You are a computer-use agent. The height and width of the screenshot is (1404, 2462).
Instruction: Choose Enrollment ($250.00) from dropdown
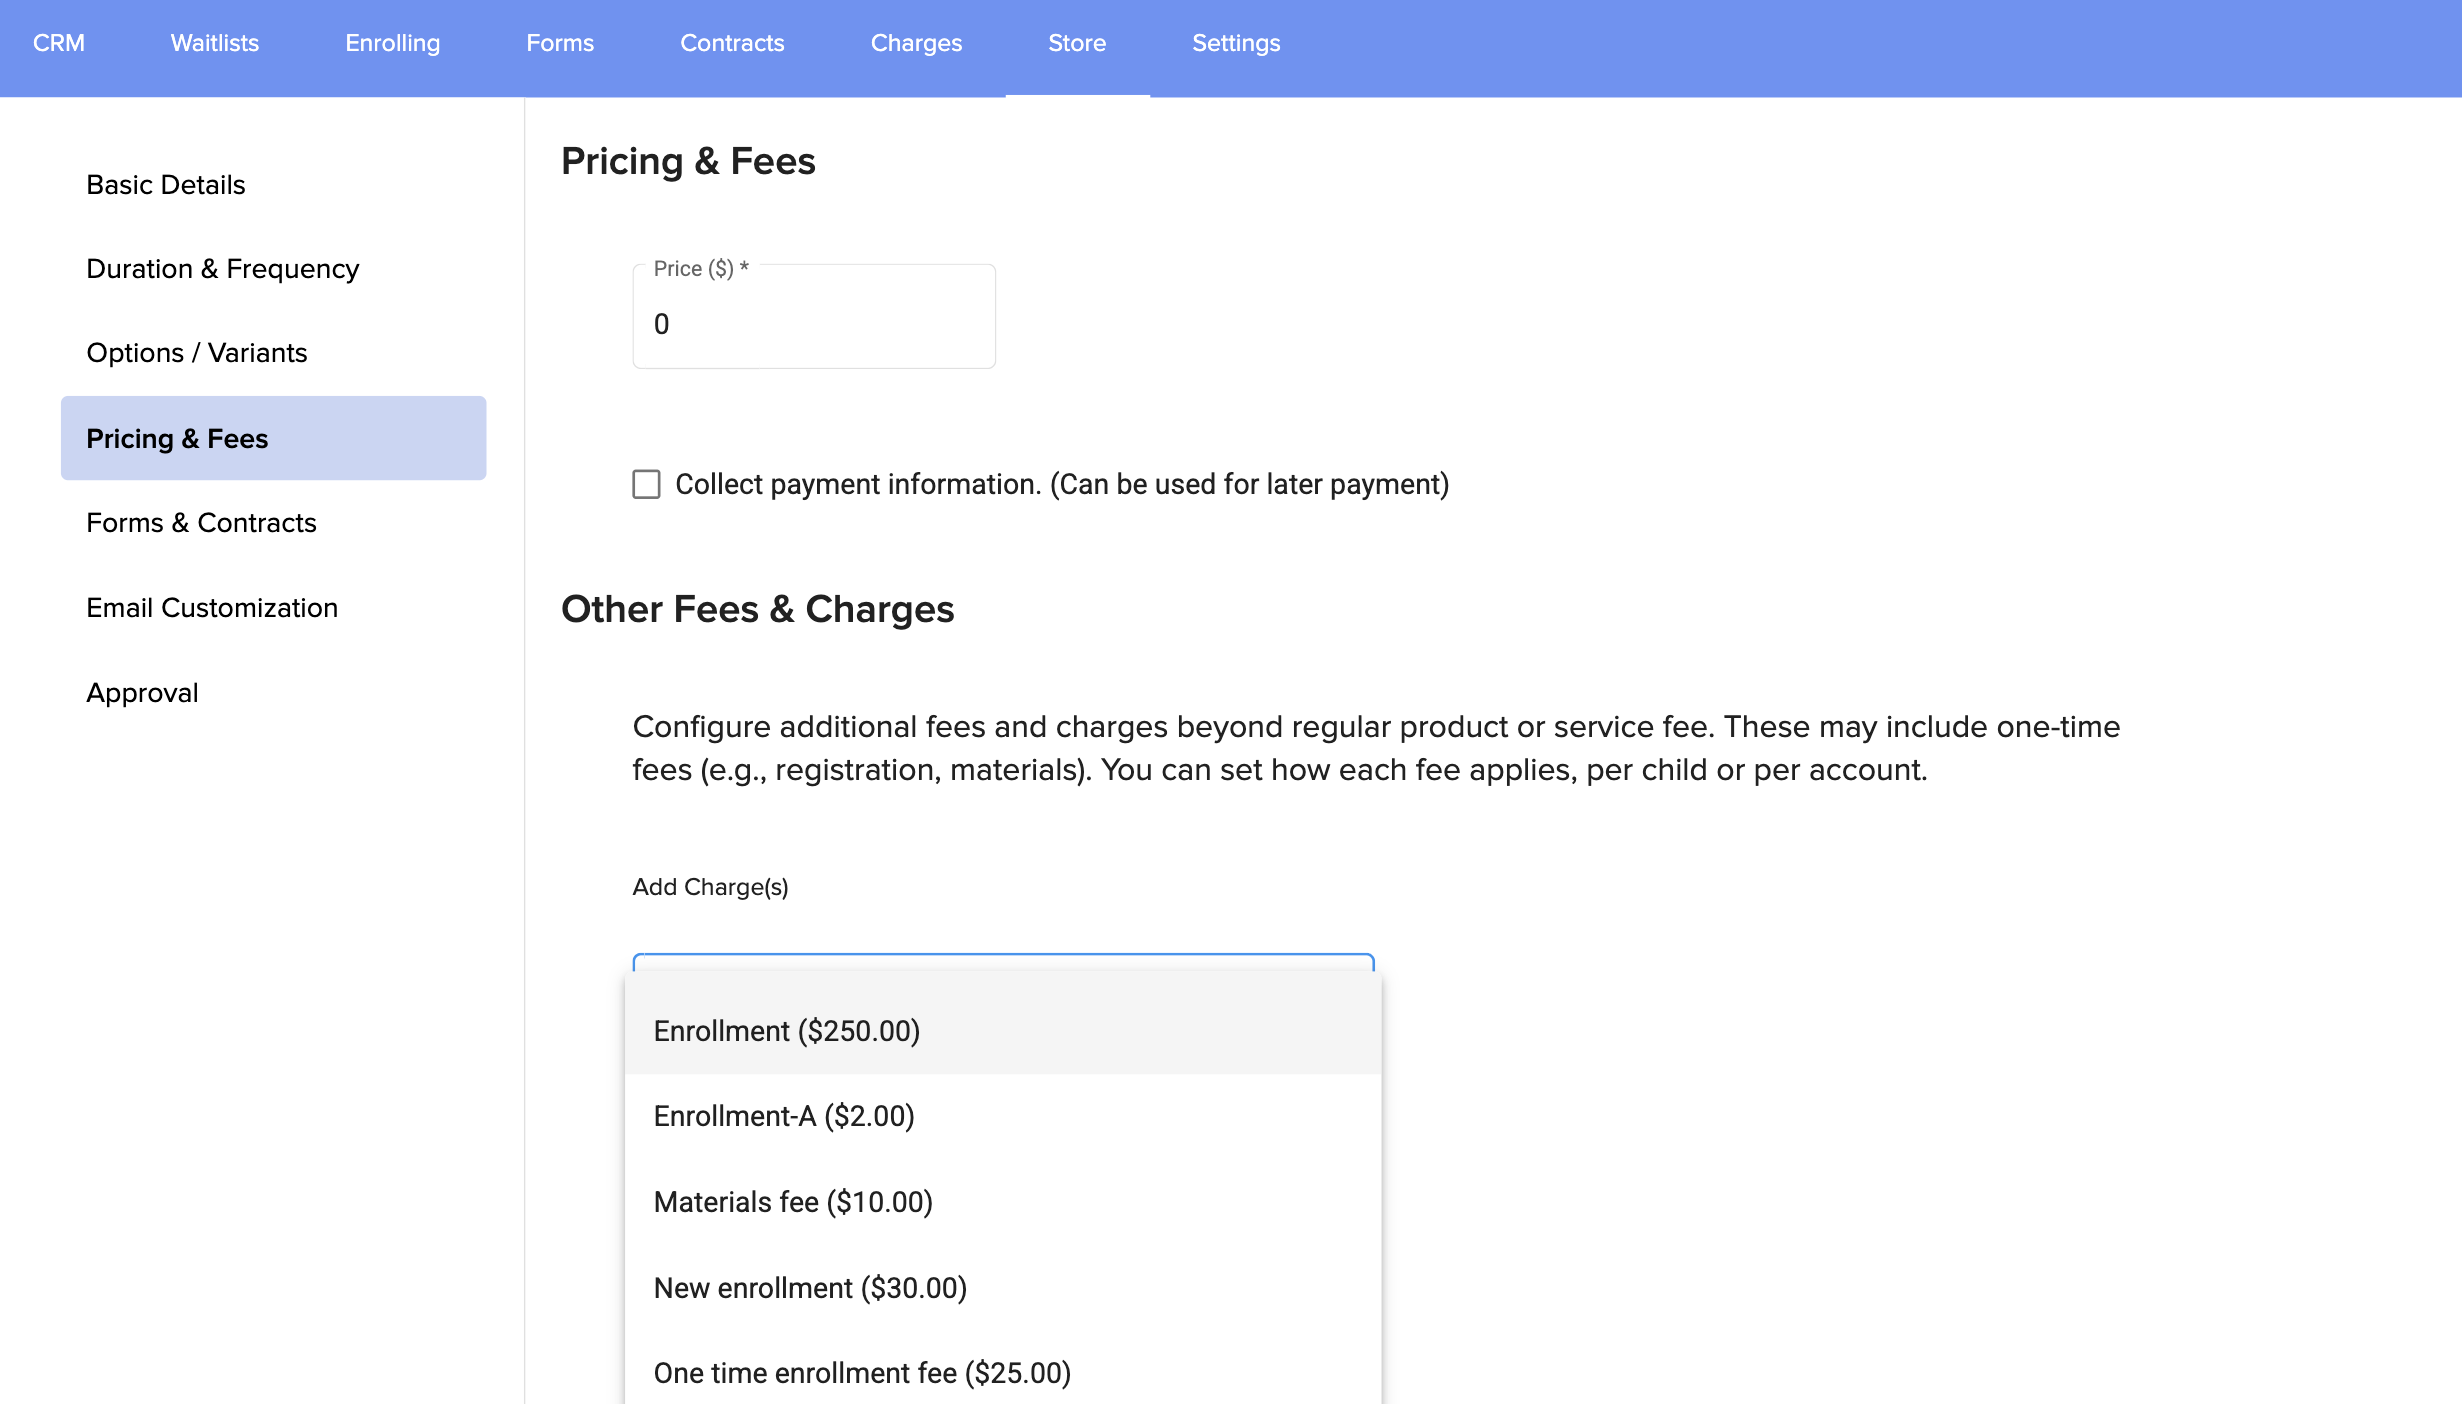point(786,1031)
